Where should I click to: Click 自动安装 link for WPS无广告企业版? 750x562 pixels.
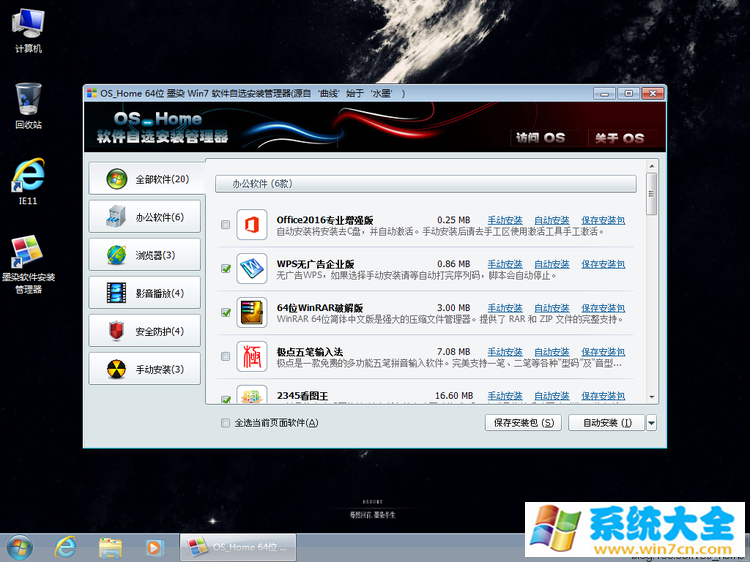tap(551, 264)
